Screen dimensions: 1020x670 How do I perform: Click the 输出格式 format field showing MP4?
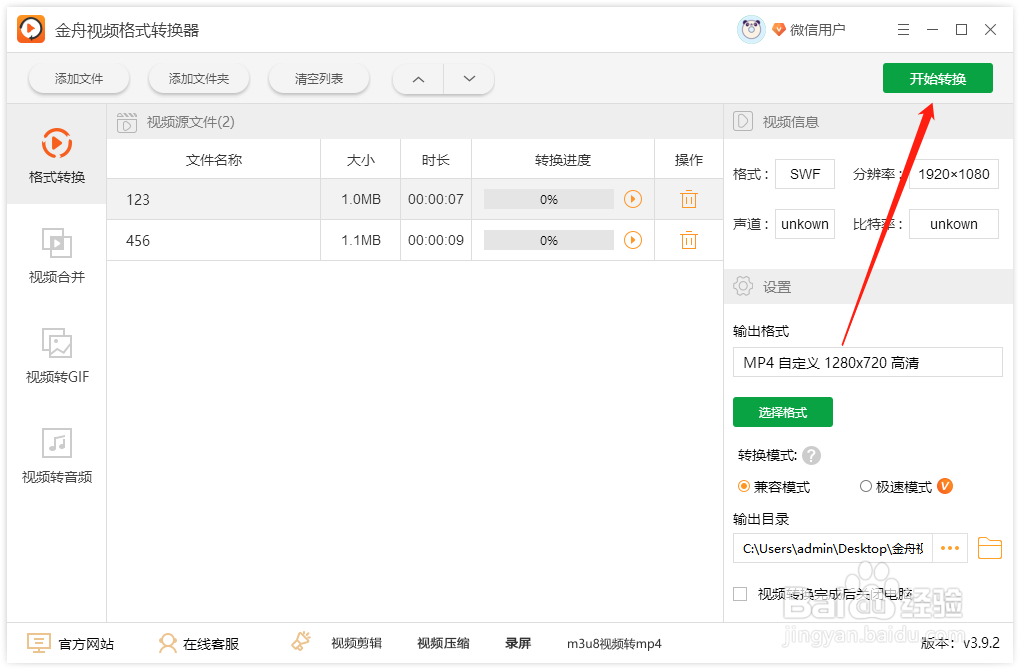[867, 361]
